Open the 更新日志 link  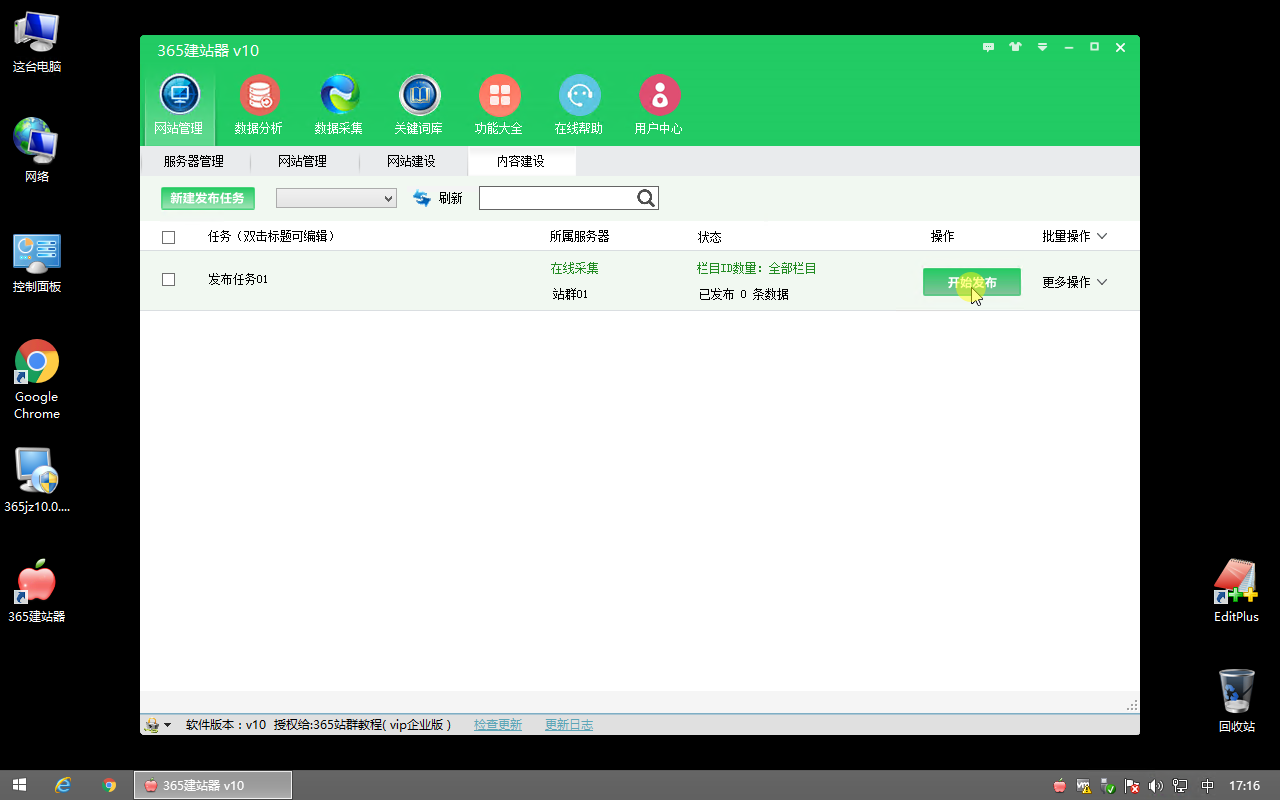pyautogui.click(x=569, y=725)
